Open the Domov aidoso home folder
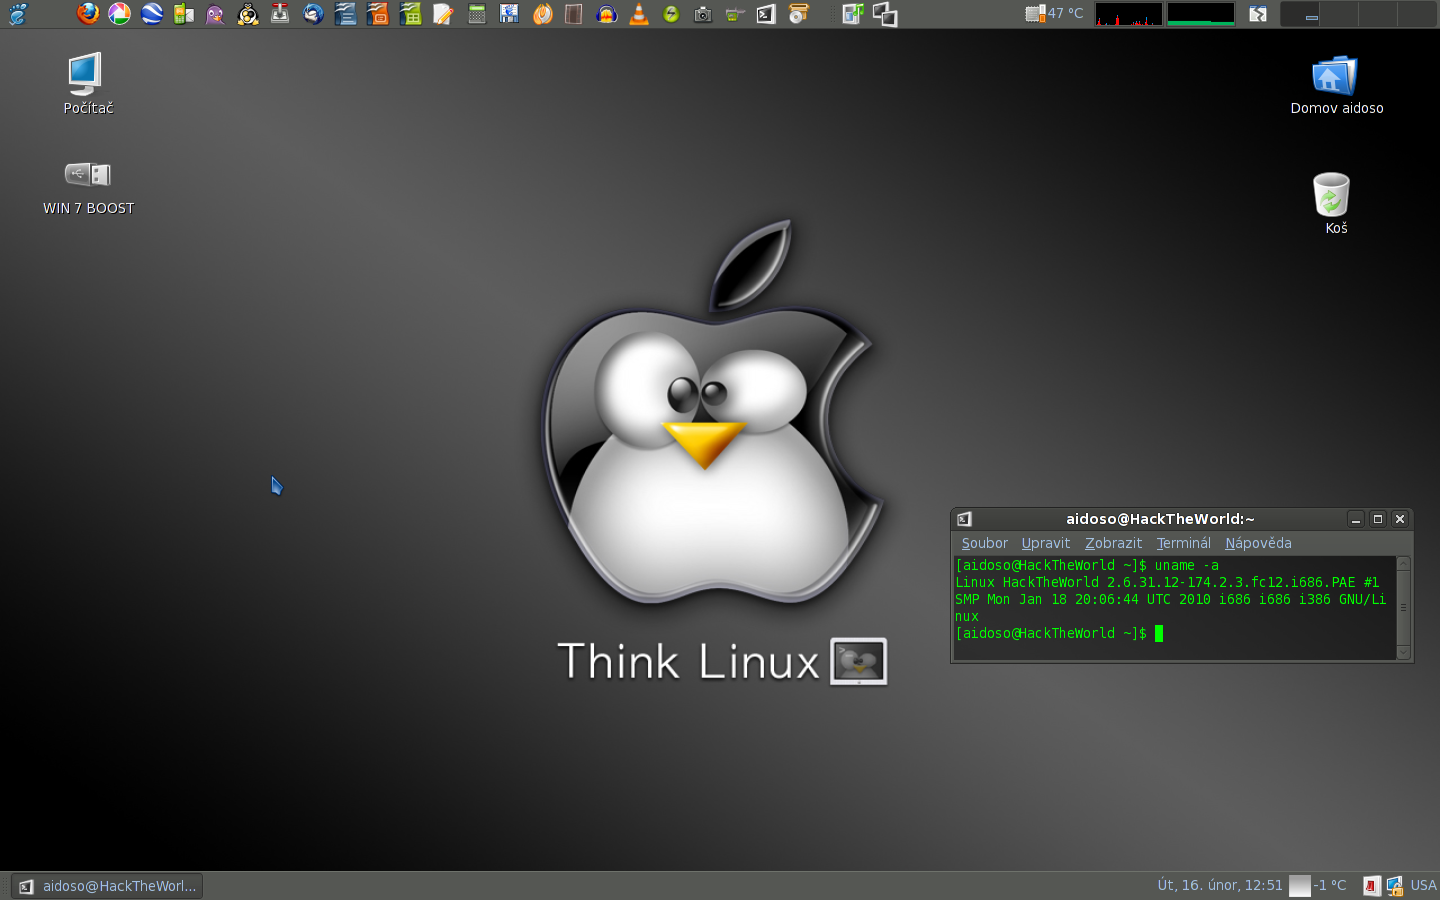The width and height of the screenshot is (1440, 900). (1336, 85)
